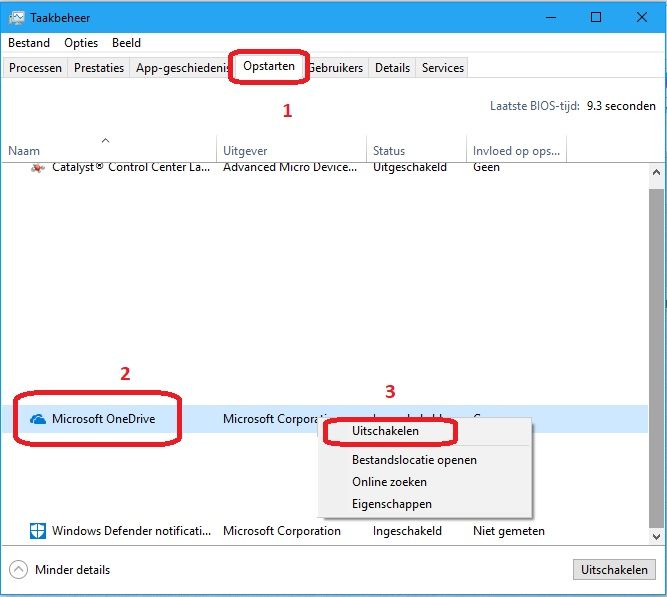Click the Windows Defender shield icon
Viewport: 667px width, 597px height.
(x=38, y=531)
